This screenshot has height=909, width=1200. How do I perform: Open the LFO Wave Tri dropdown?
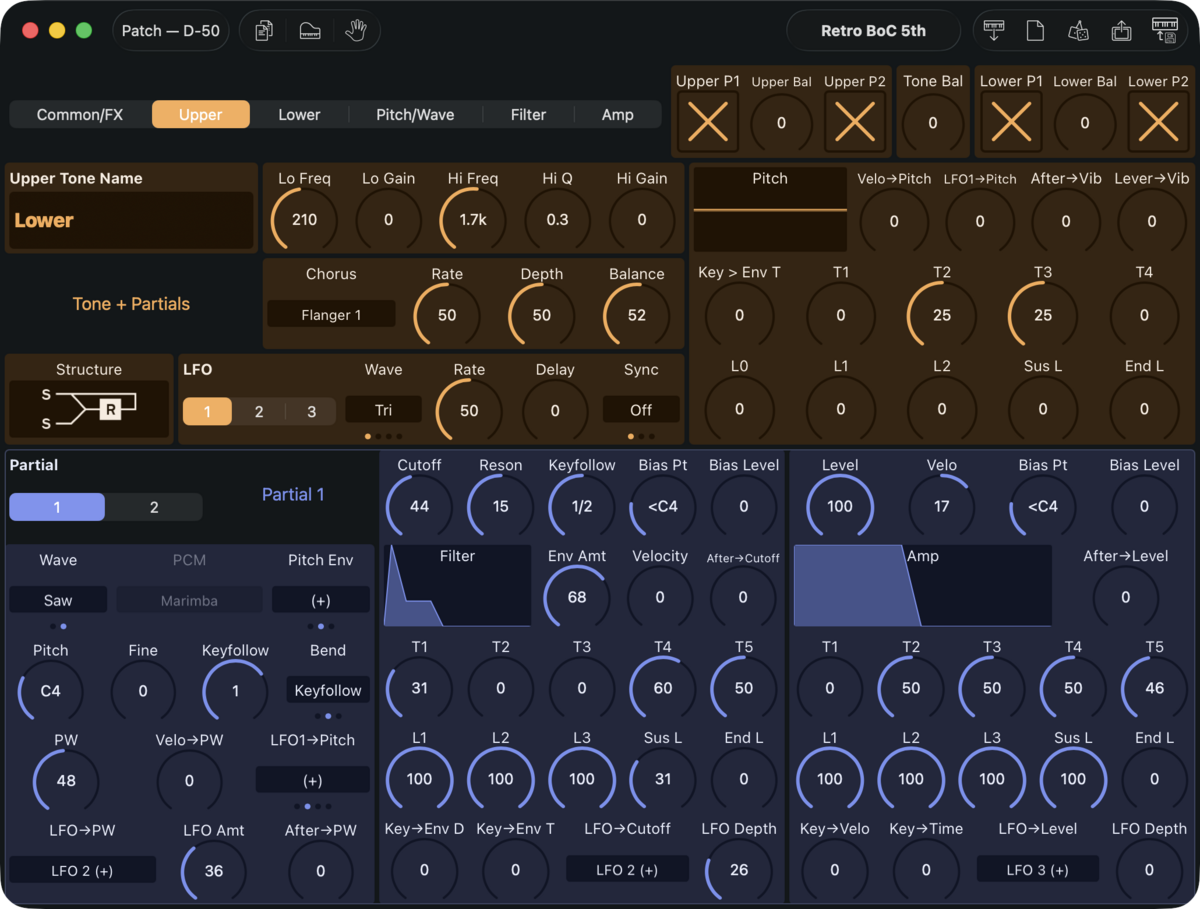pos(383,410)
